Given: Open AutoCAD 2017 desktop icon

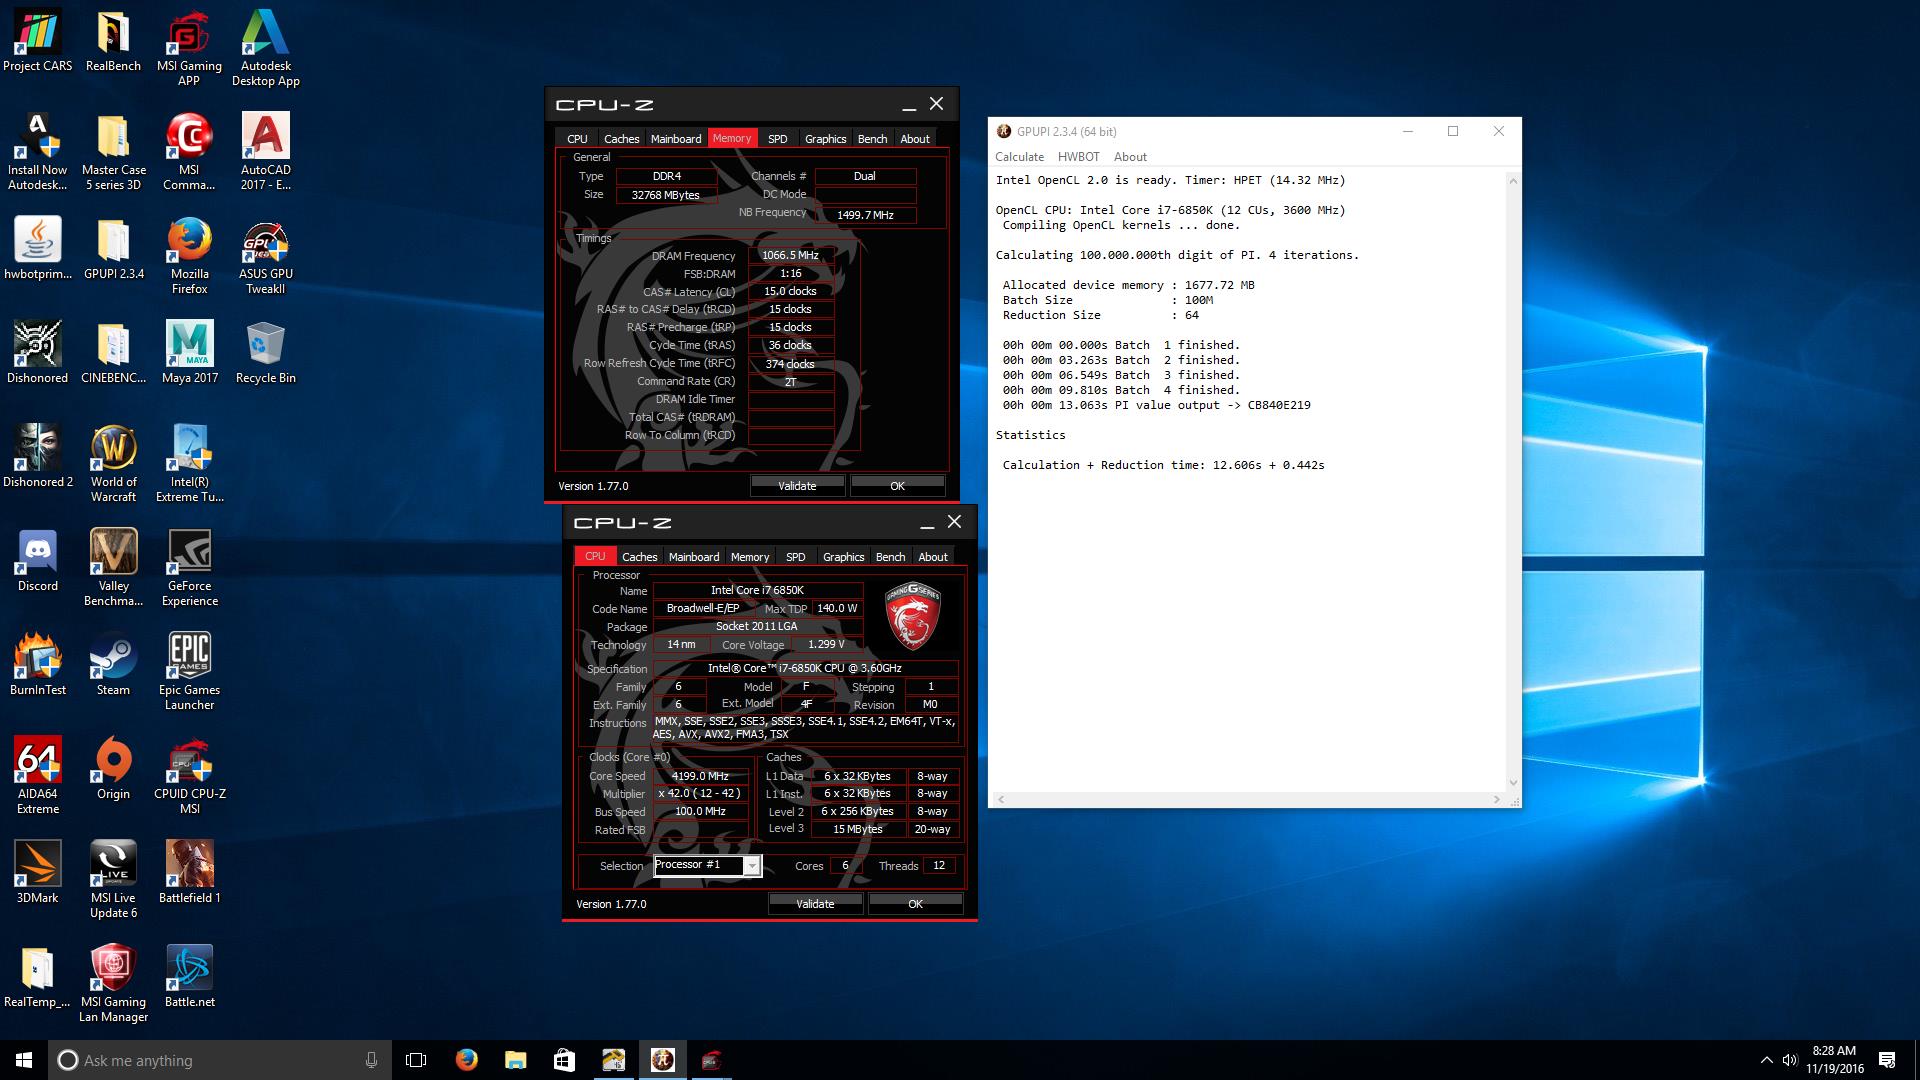Looking at the screenshot, I should [266, 152].
